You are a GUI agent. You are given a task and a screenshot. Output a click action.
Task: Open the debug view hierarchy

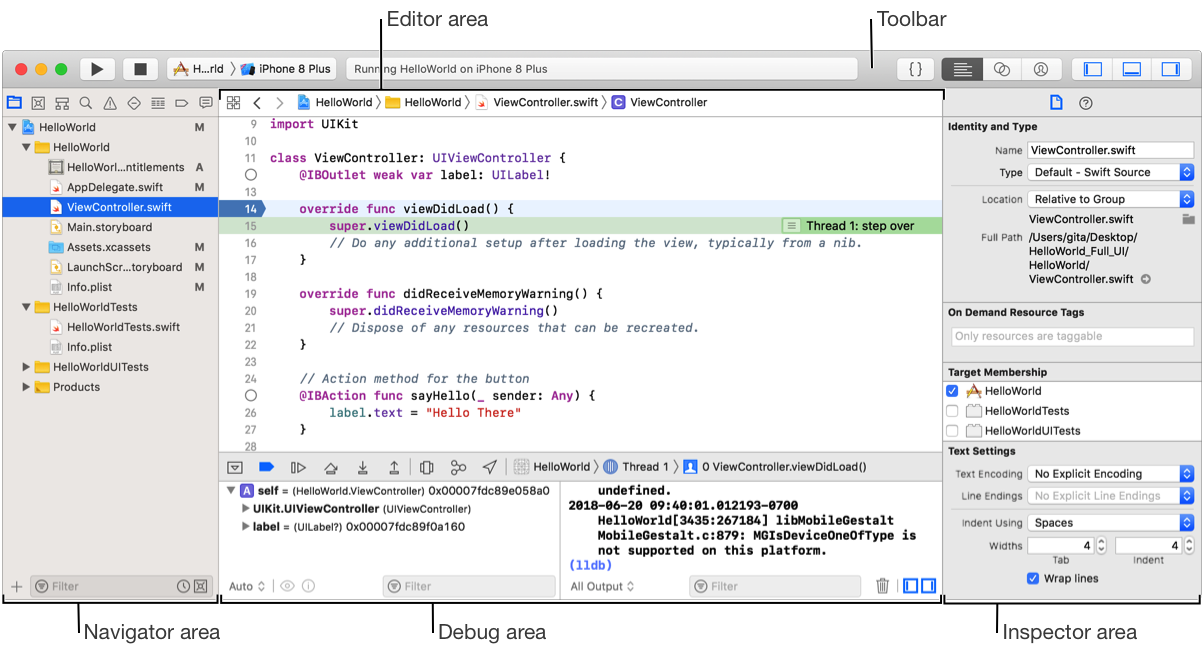click(427, 467)
